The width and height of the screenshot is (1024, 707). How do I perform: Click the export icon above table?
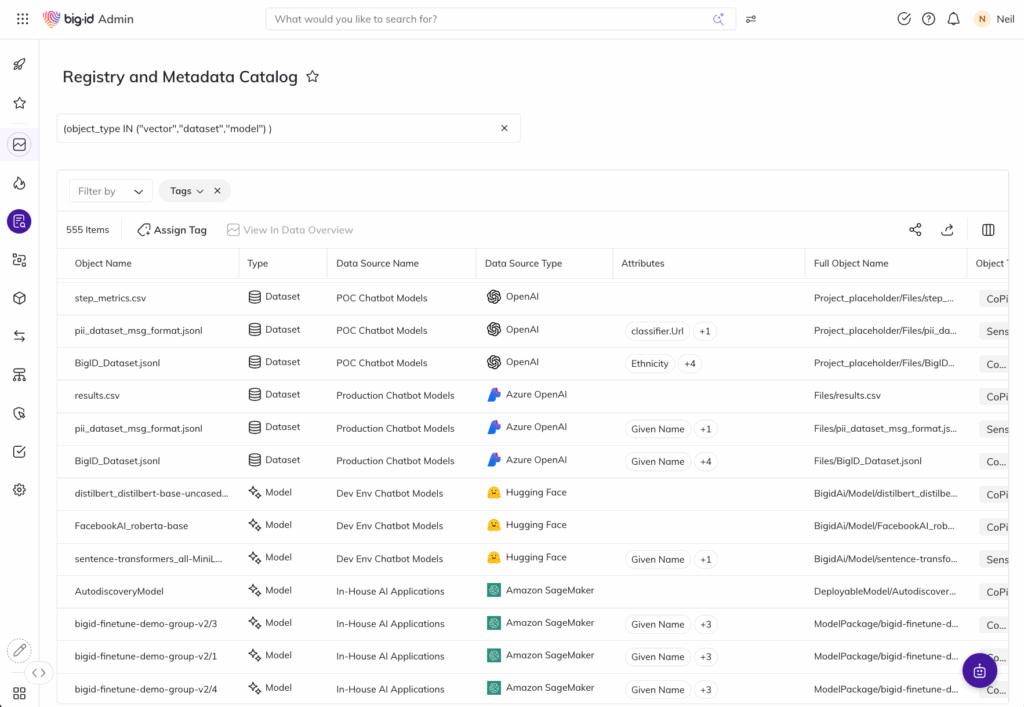947,230
